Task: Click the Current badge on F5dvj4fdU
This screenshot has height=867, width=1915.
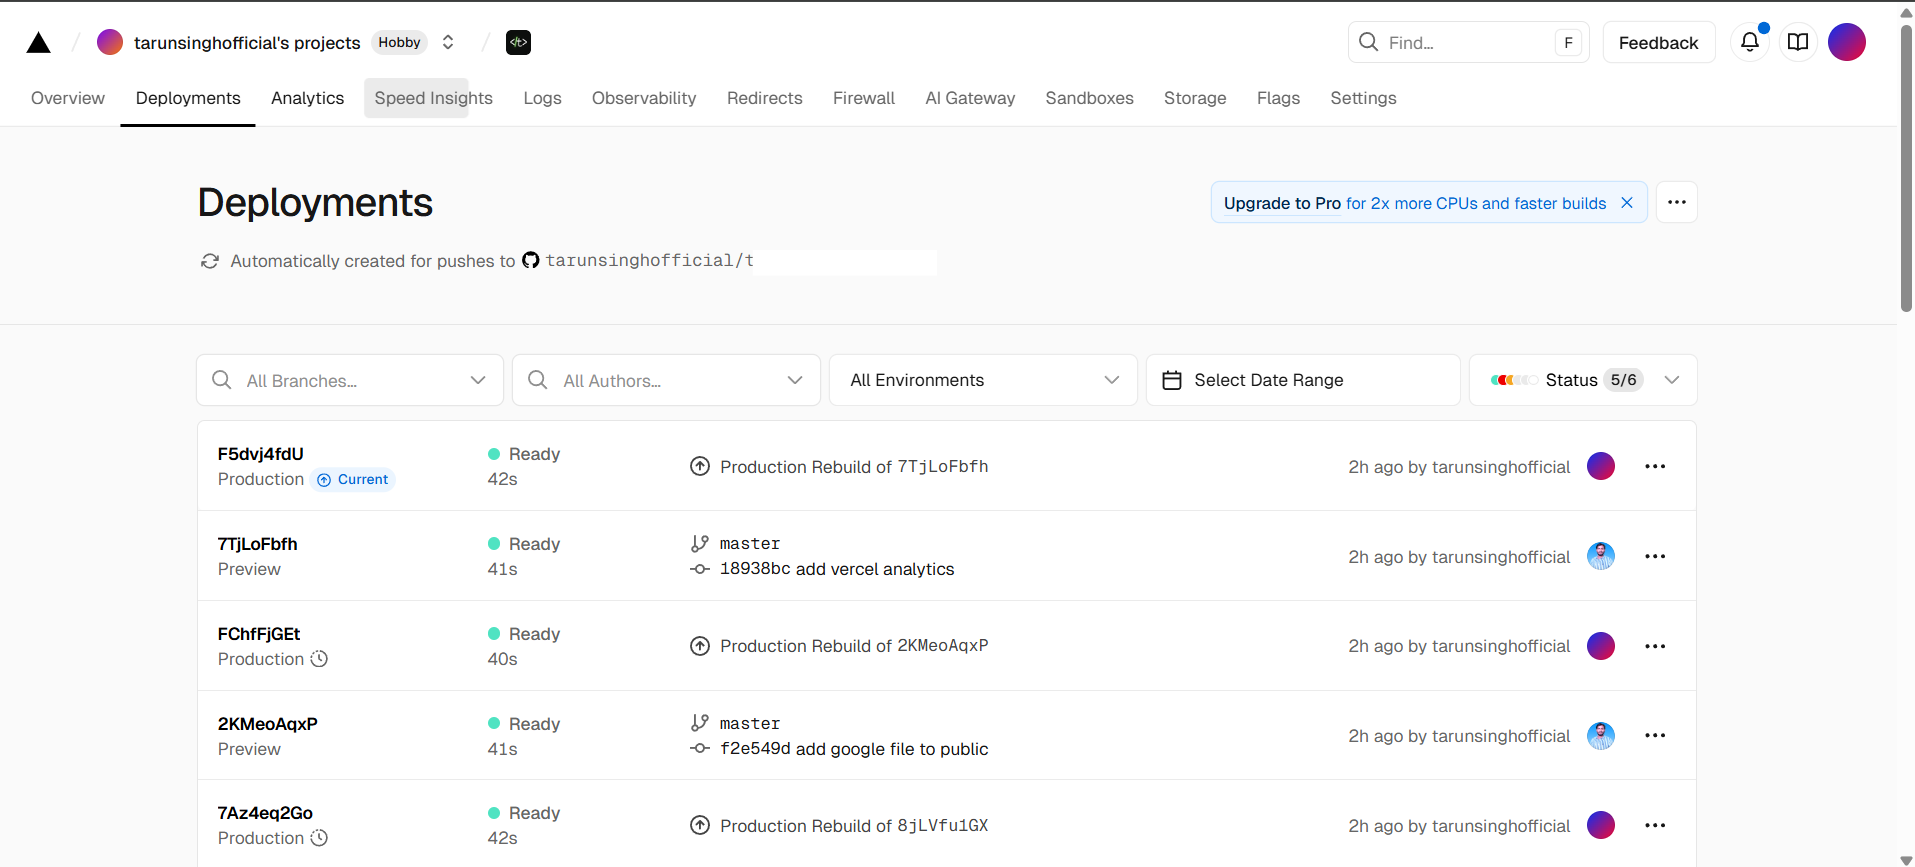Action: click(x=353, y=480)
